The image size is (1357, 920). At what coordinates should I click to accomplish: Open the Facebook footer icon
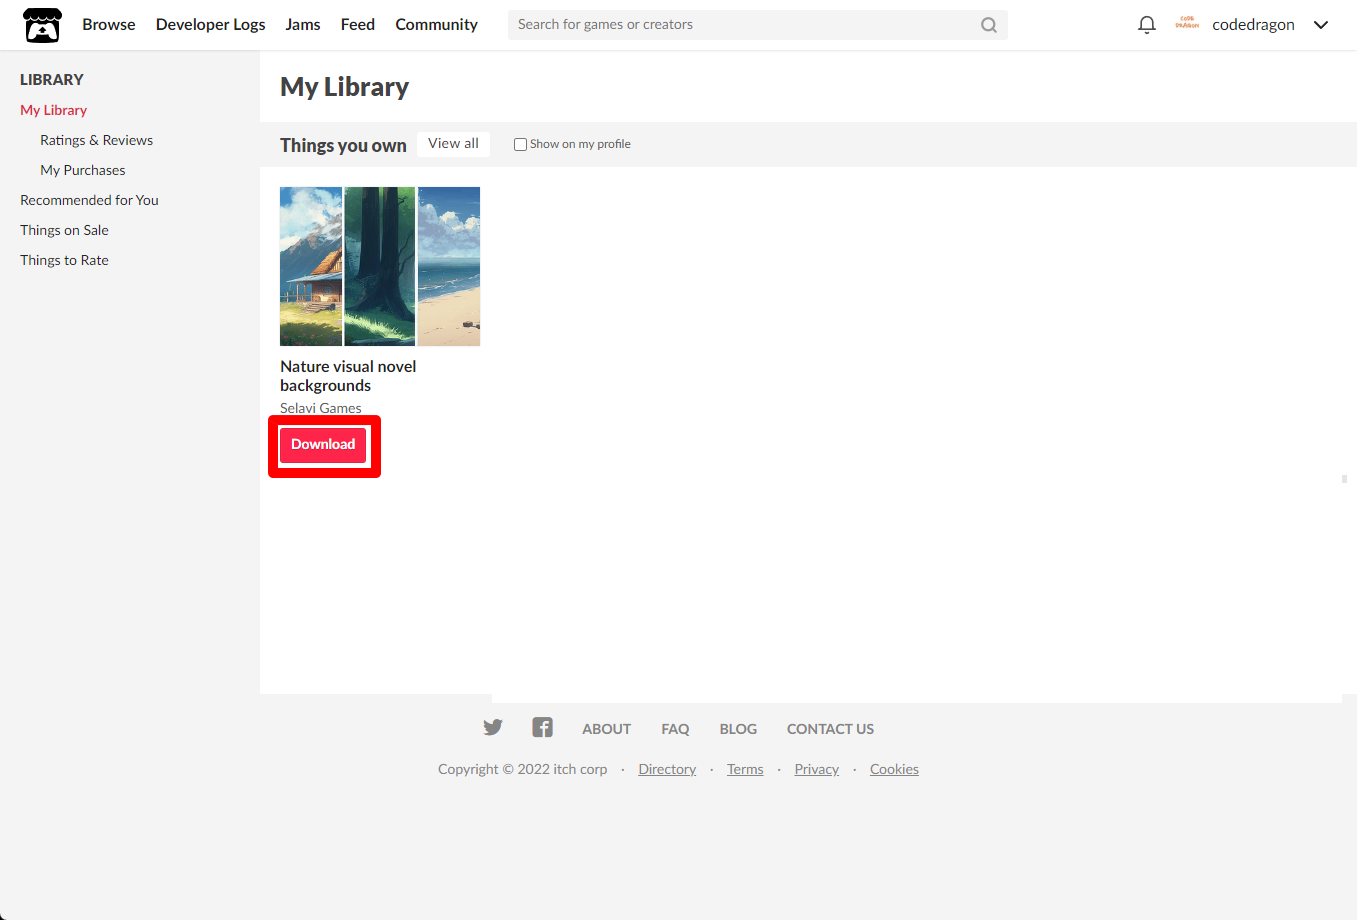[x=542, y=727]
